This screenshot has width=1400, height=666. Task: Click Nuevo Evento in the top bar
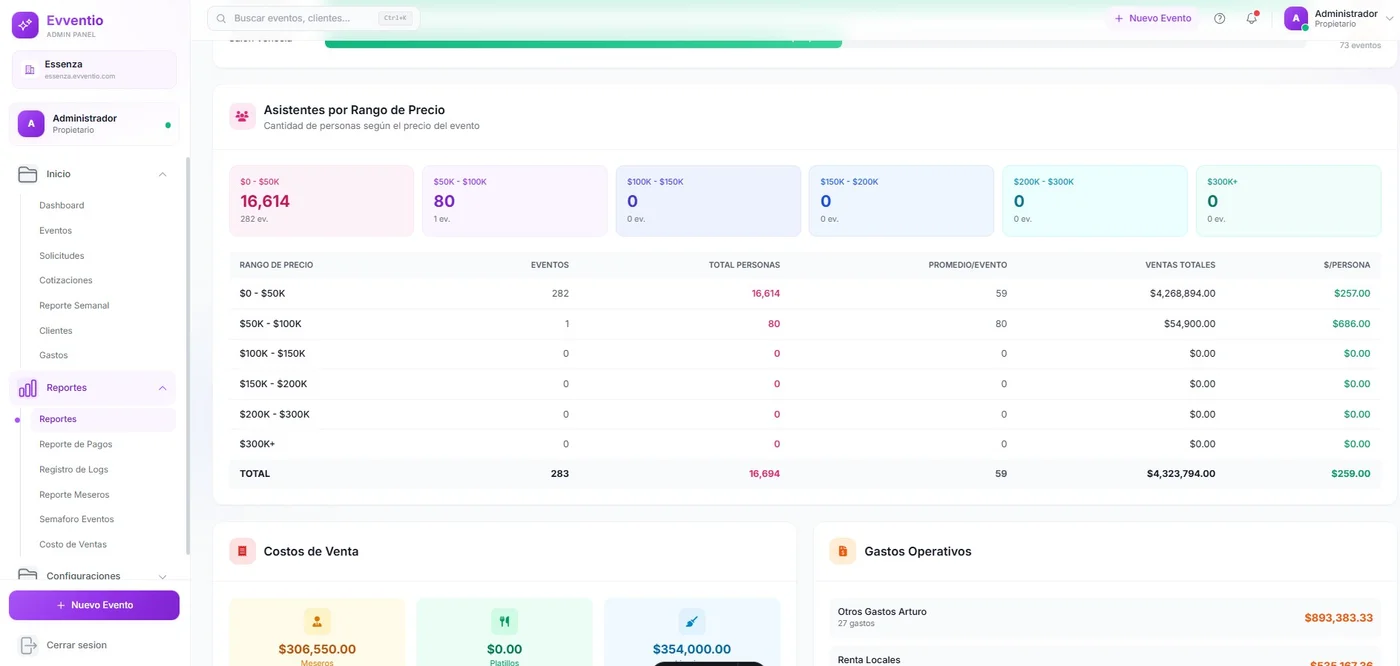pos(1153,19)
